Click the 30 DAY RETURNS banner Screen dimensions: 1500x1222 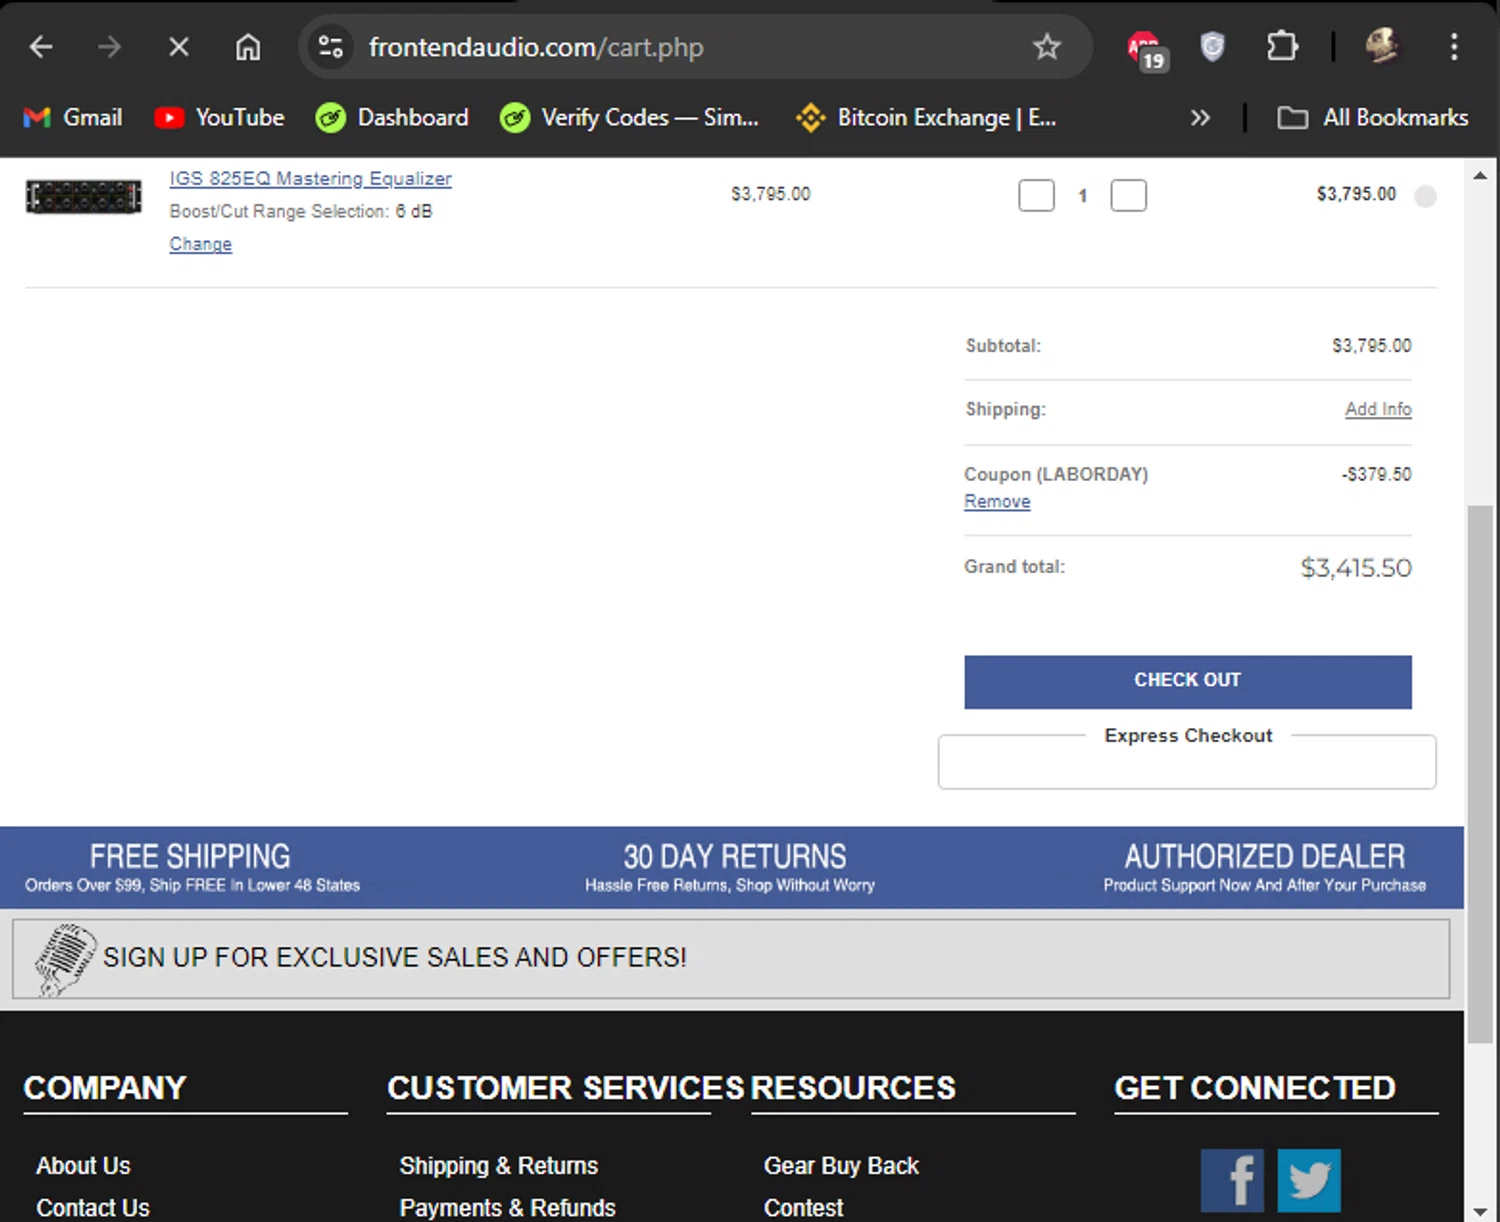[731, 868]
